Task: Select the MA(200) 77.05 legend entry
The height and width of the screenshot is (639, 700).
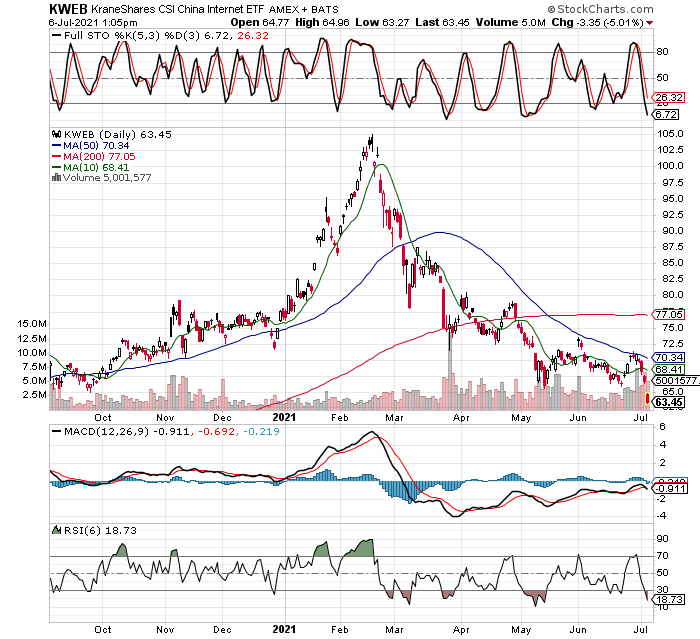Action: coord(94,157)
